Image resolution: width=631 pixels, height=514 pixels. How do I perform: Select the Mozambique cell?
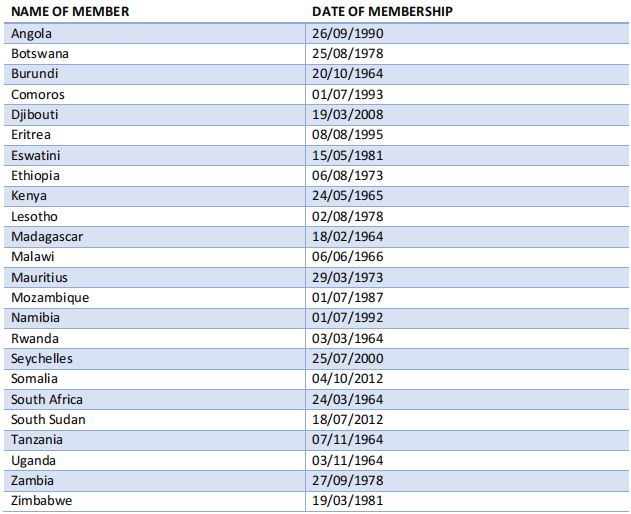tap(50, 298)
